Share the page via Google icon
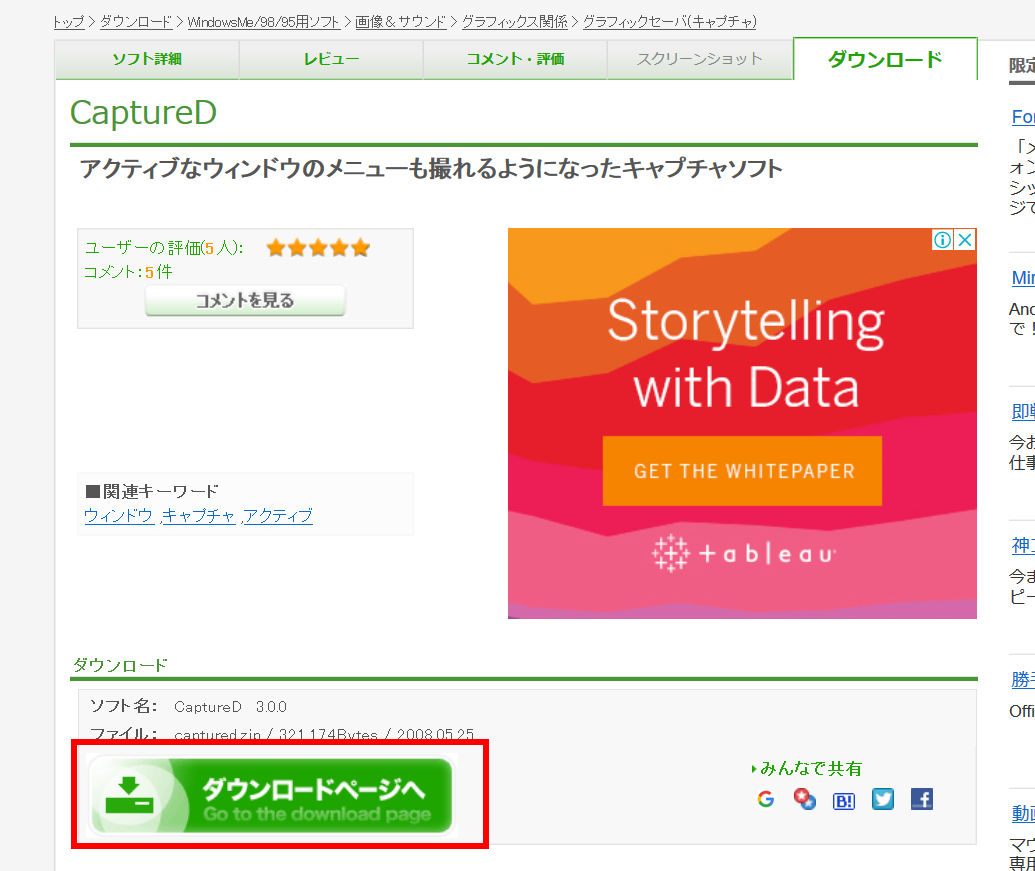1035x871 pixels. coord(766,799)
